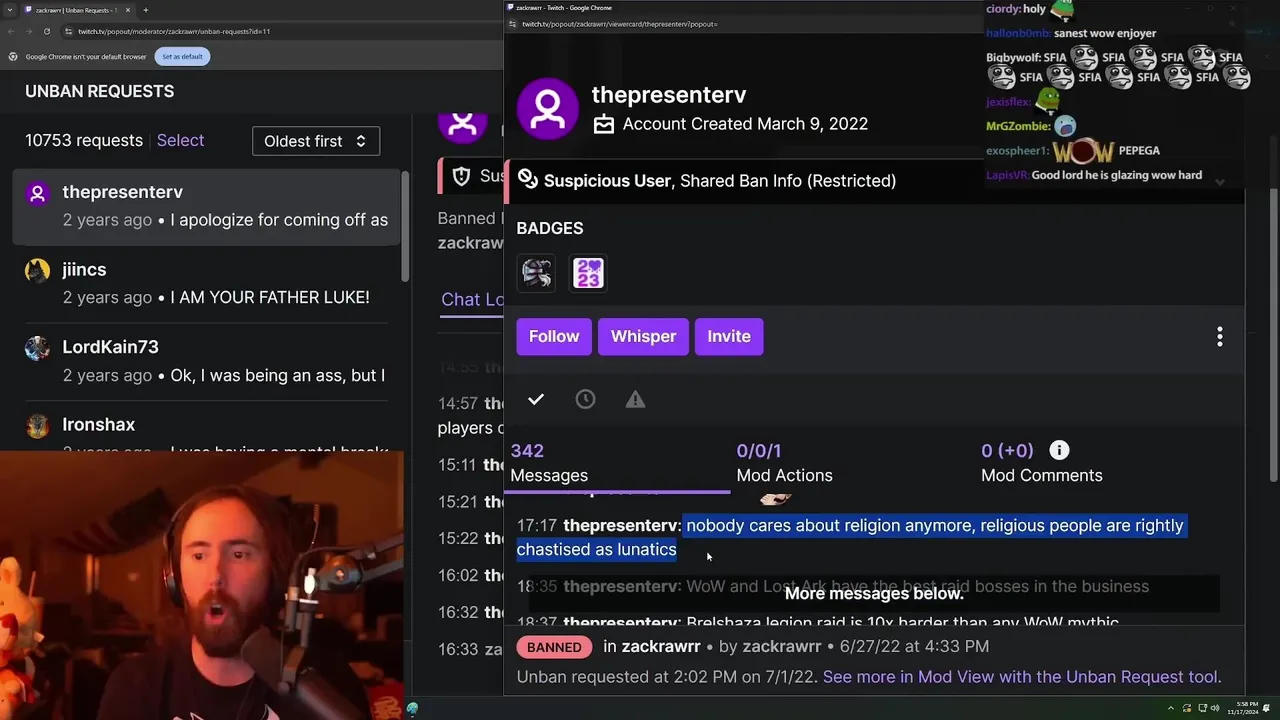
Task: Open site info icon in Unban Requests address bar
Action: coord(69,31)
